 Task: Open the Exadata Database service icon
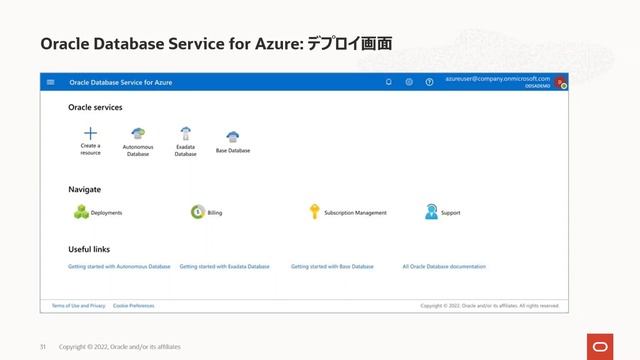point(186,133)
